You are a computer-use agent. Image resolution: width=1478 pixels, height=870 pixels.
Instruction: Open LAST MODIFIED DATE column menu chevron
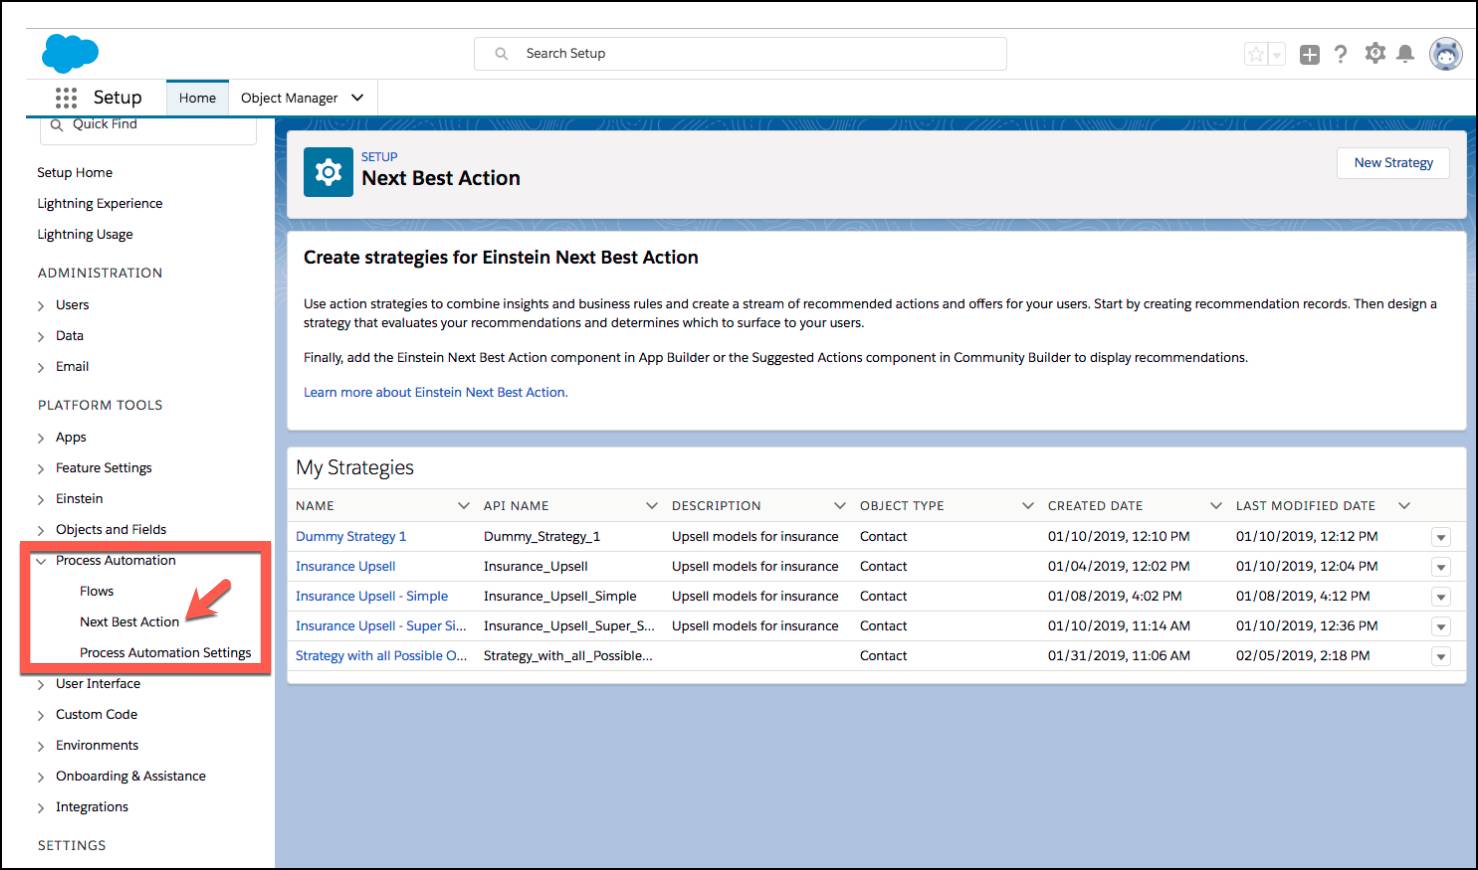coord(1404,506)
